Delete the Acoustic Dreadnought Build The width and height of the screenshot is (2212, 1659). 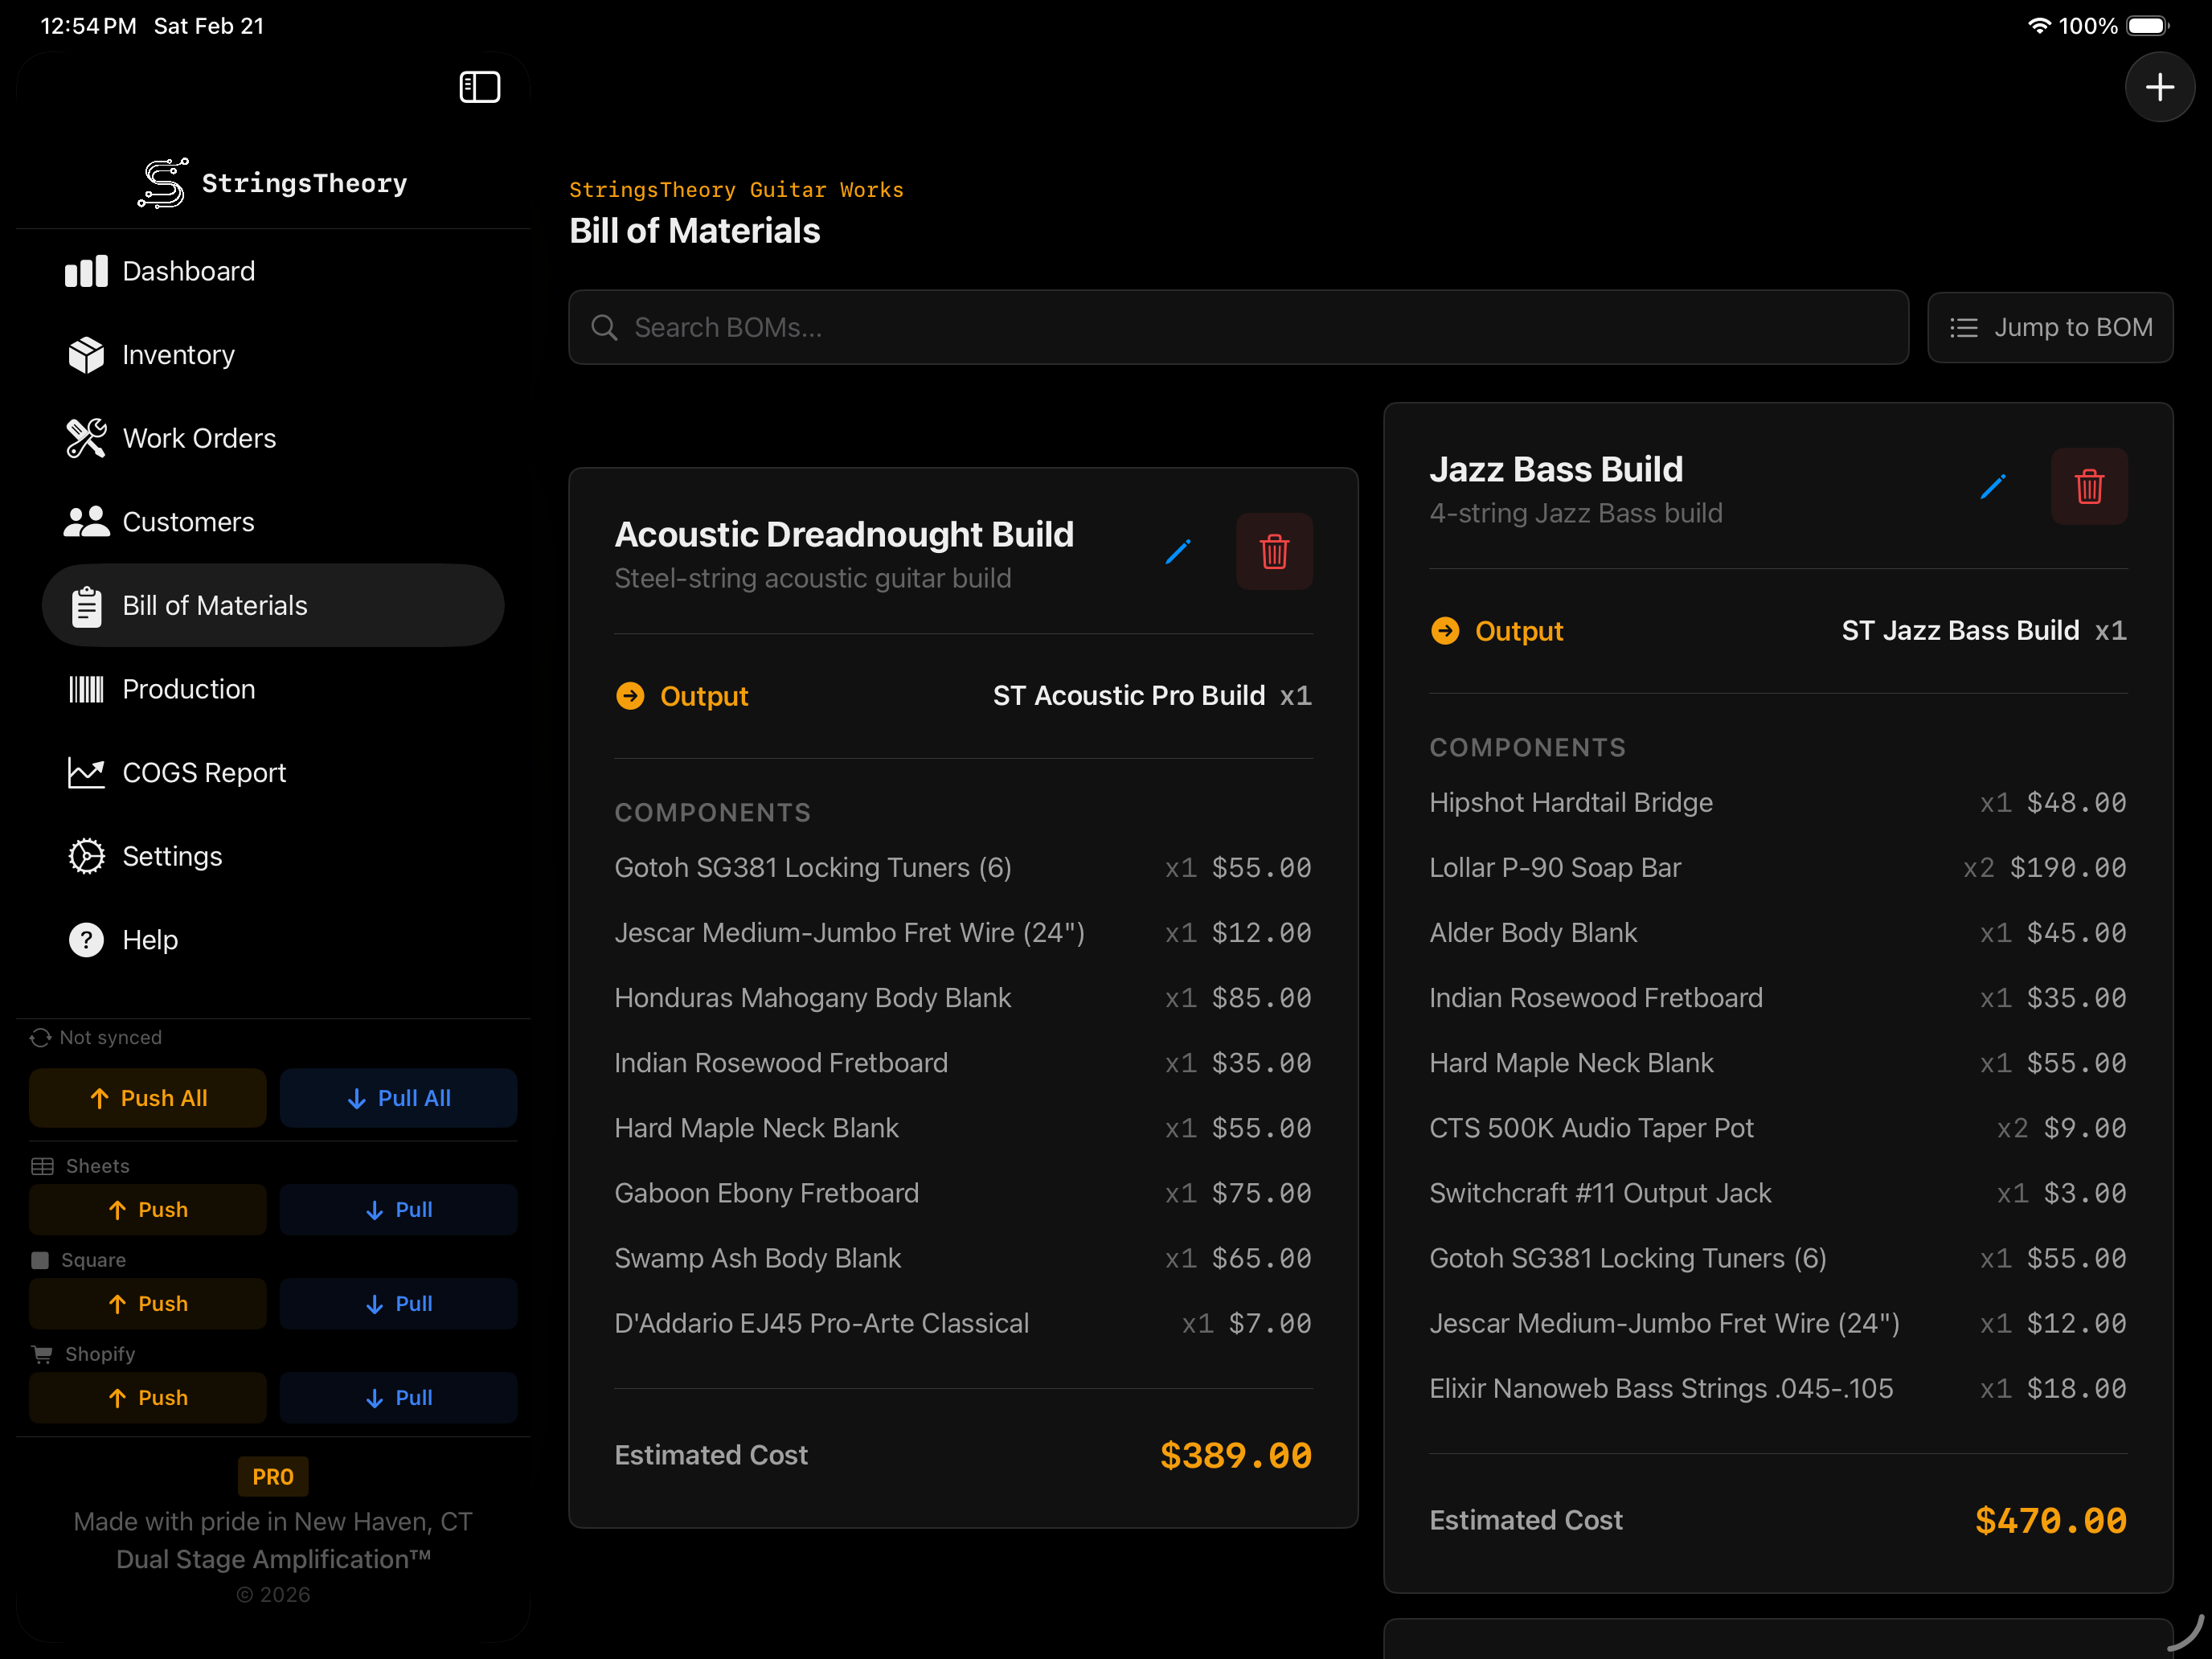click(1273, 551)
